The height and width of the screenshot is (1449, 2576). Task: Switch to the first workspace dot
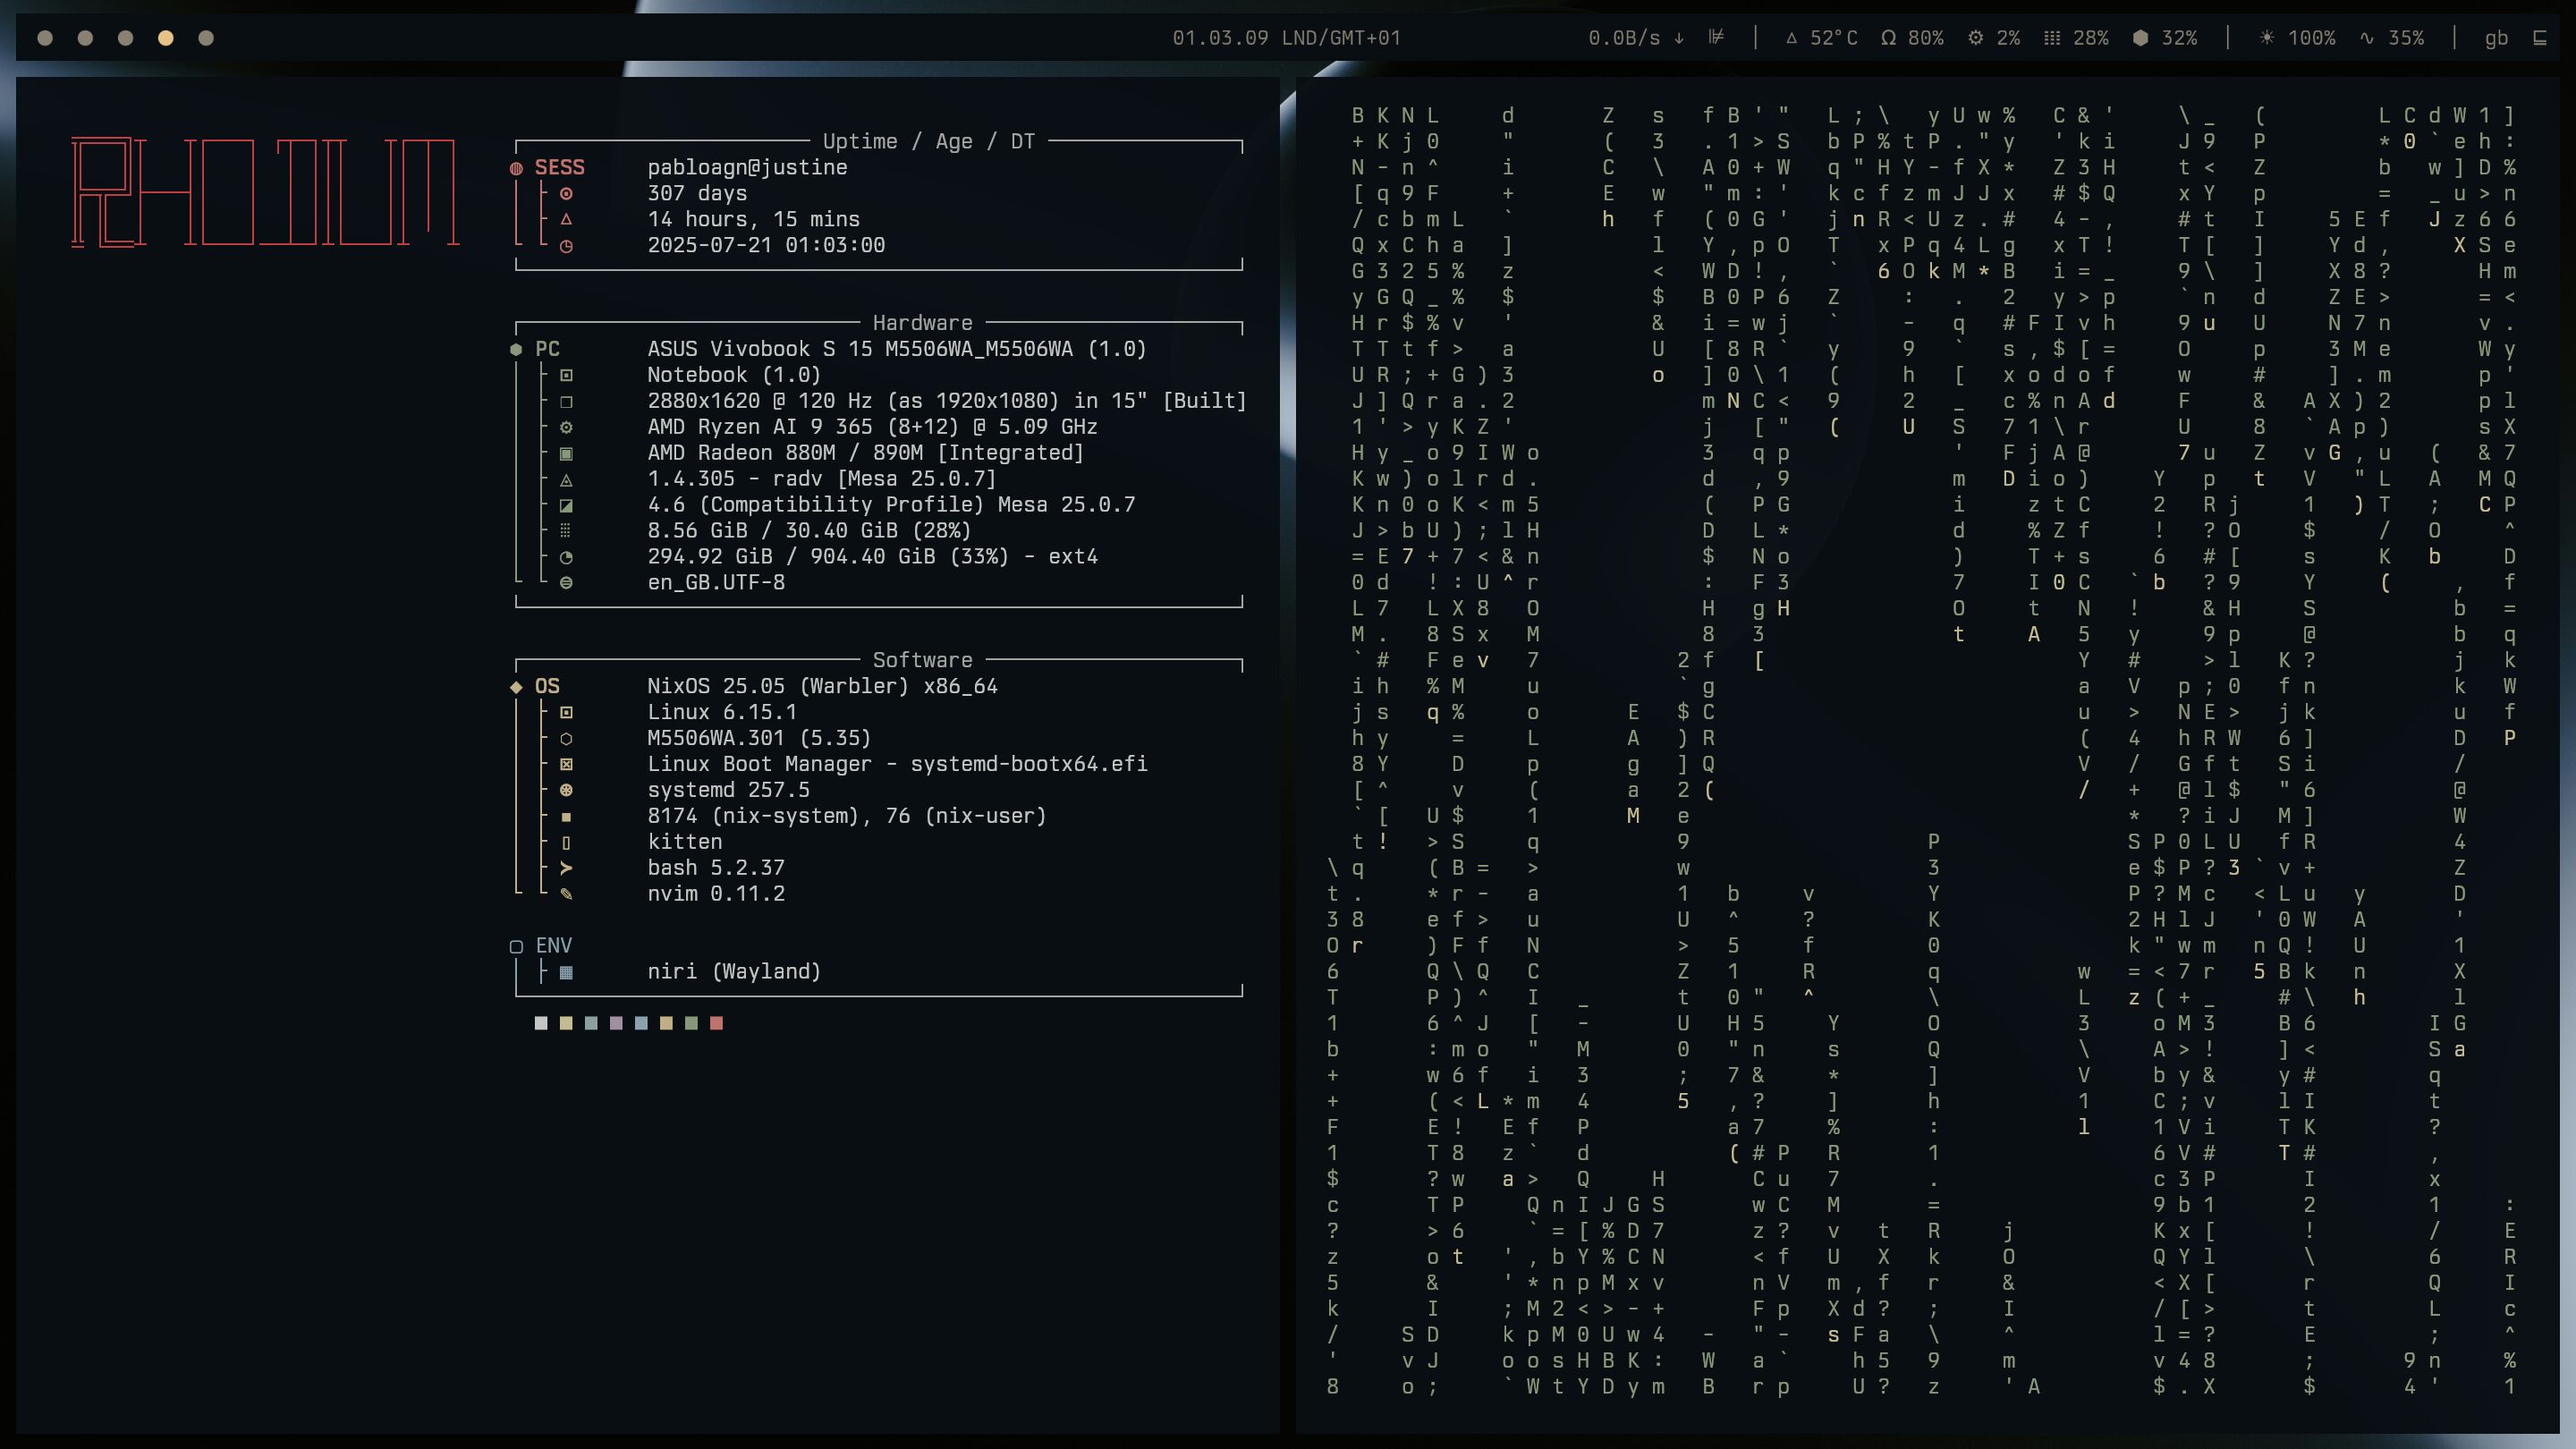(45, 38)
